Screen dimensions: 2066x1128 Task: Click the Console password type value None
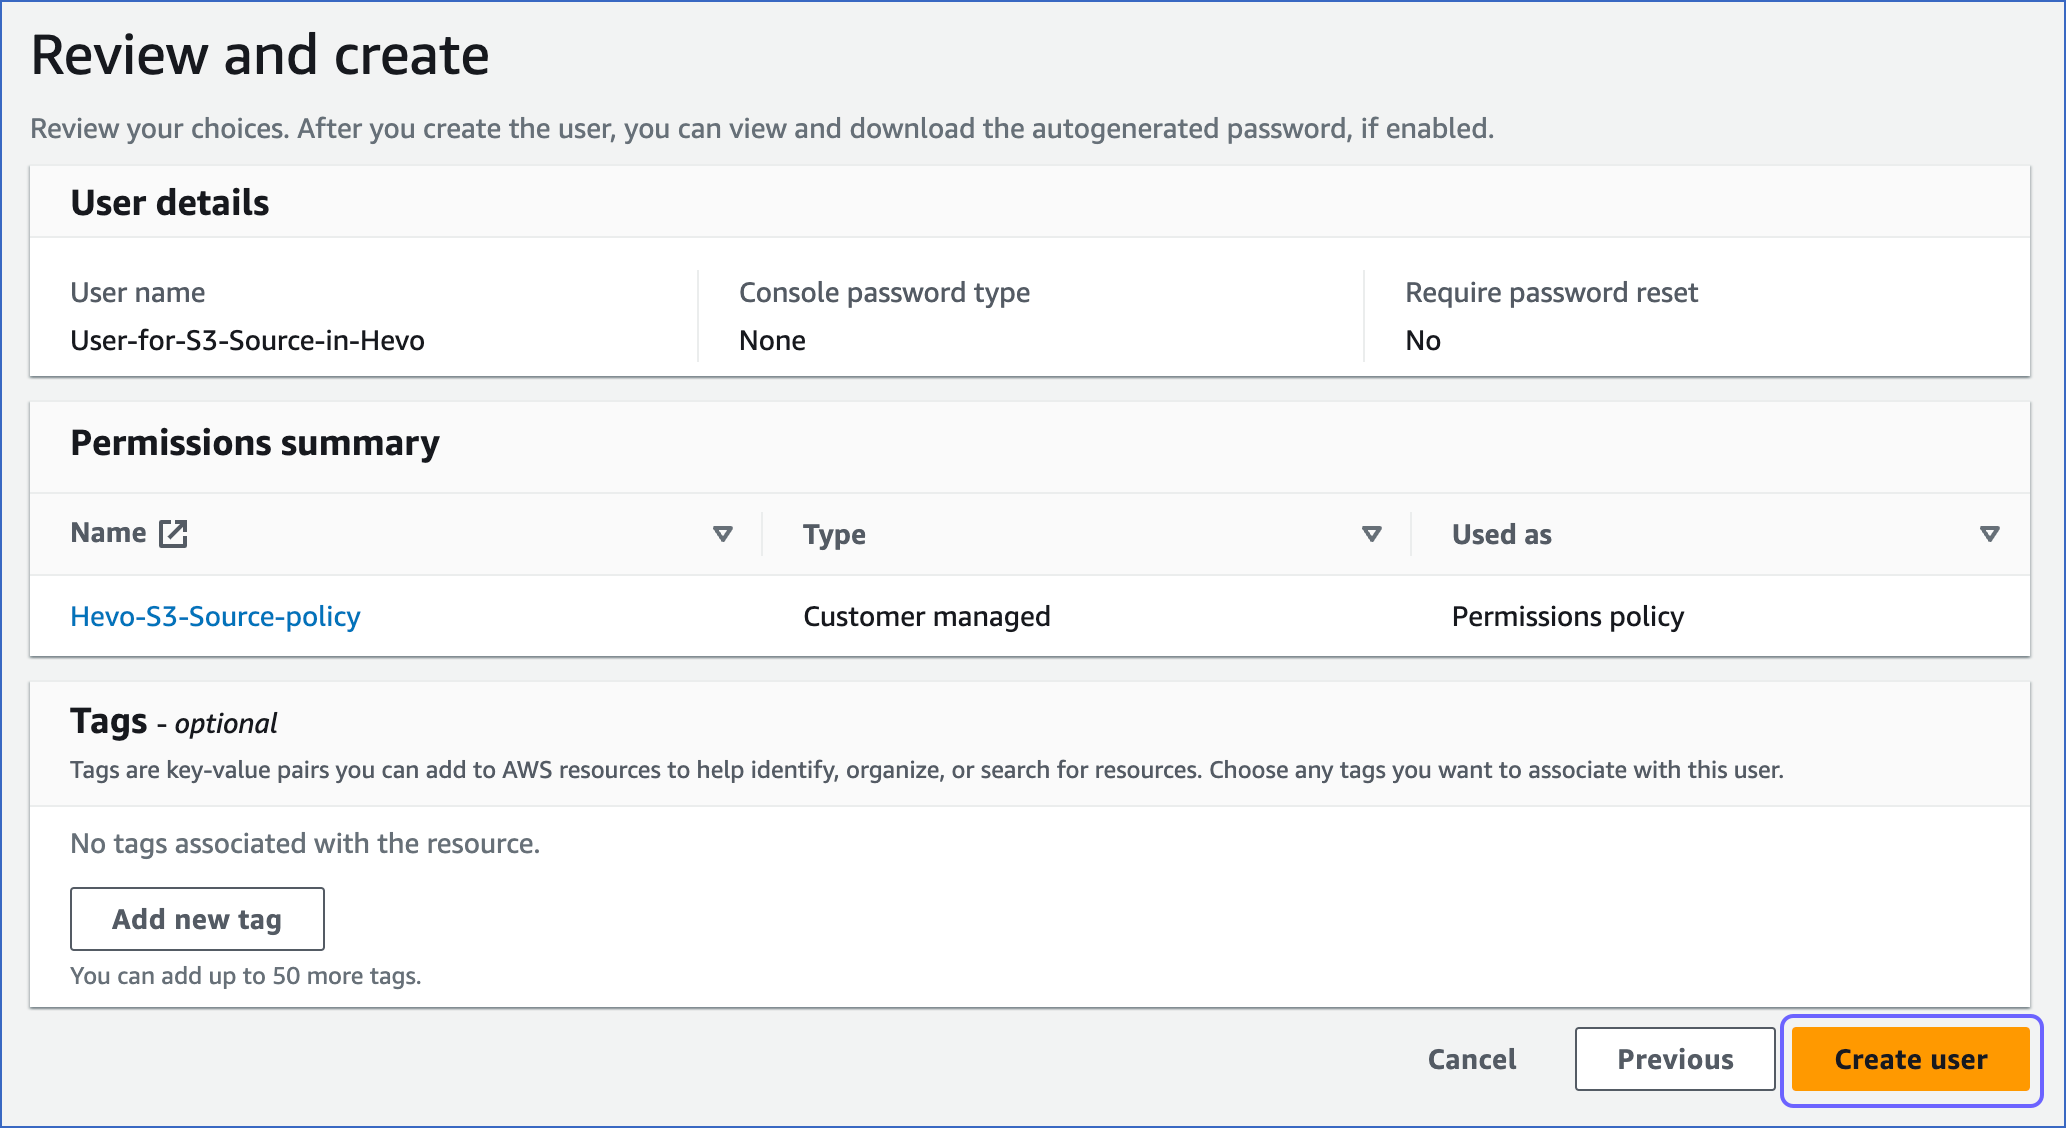[x=772, y=340]
